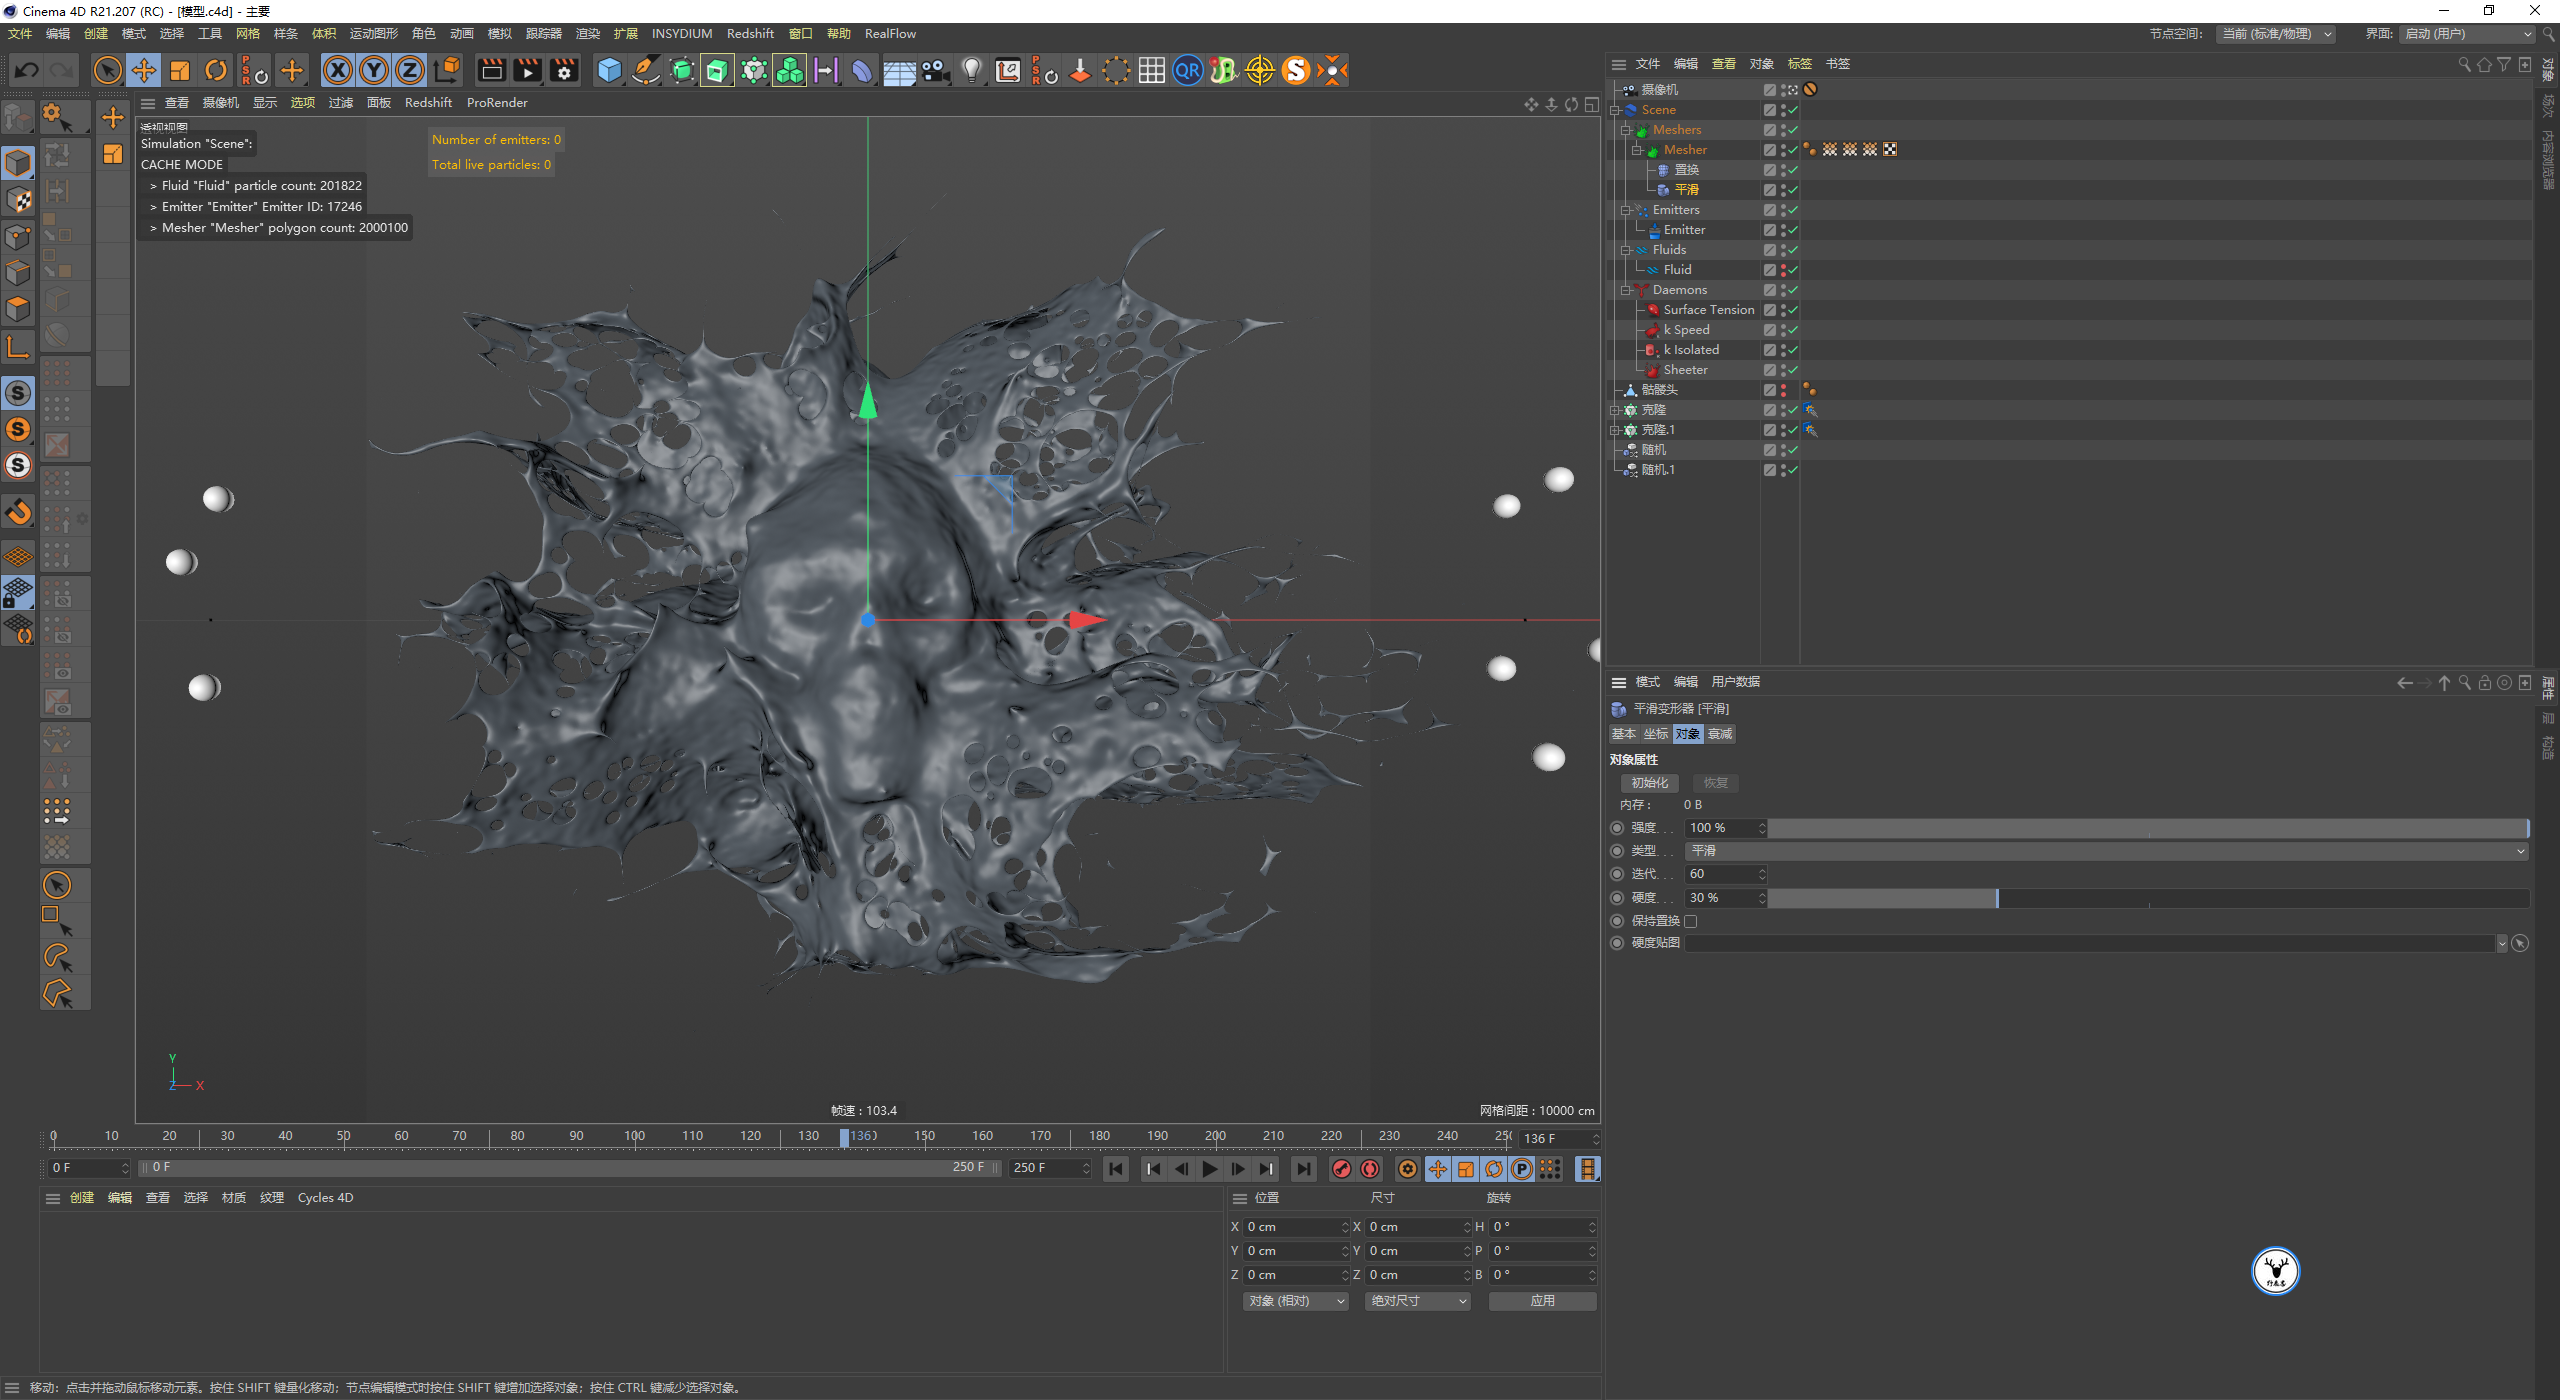The width and height of the screenshot is (2560, 1400).
Task: Click the 迭代 iterations input field
Action: coord(1724,874)
